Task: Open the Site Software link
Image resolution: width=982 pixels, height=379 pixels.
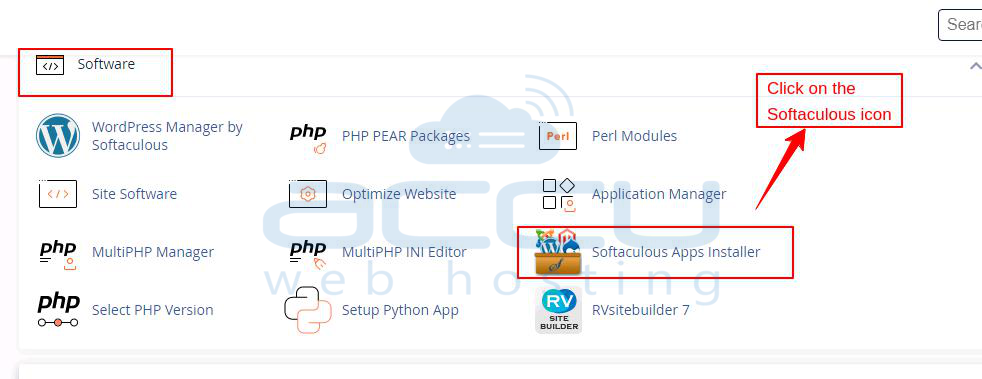Action: [134, 194]
